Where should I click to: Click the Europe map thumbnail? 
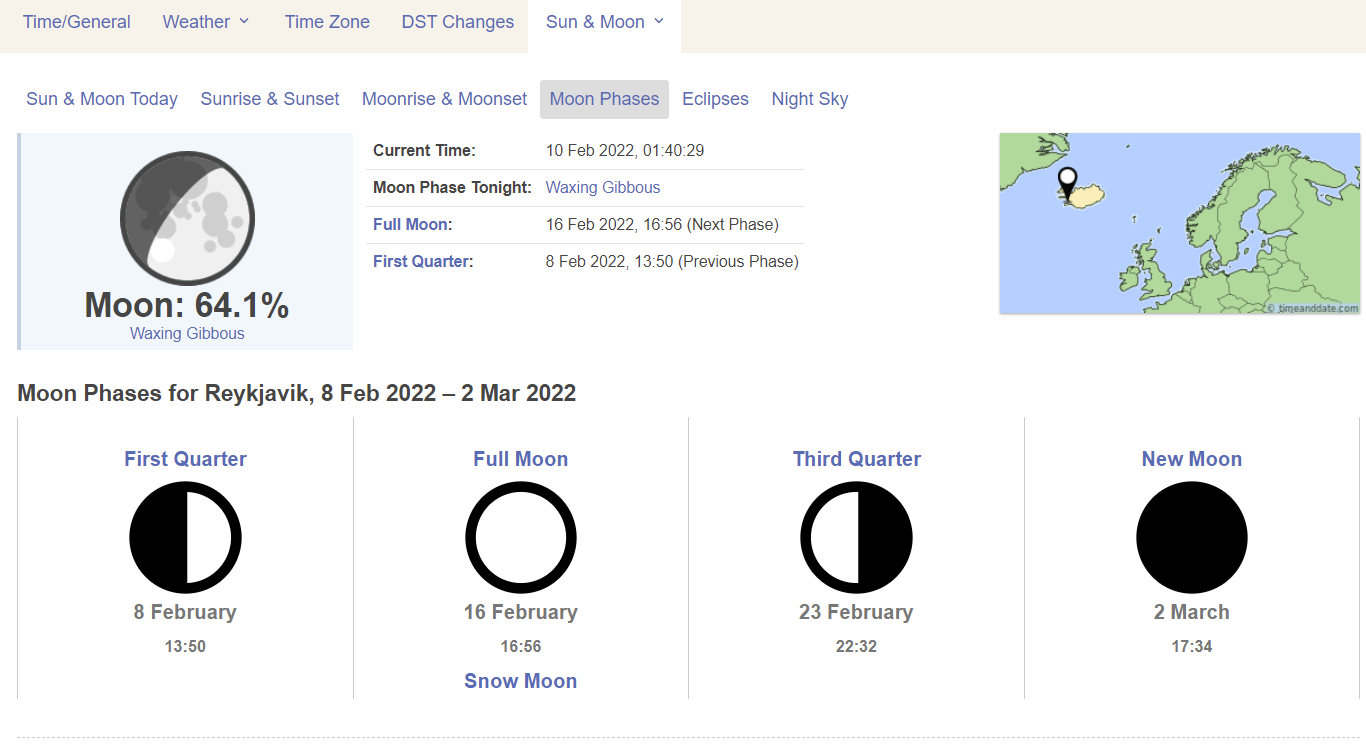pos(1180,224)
